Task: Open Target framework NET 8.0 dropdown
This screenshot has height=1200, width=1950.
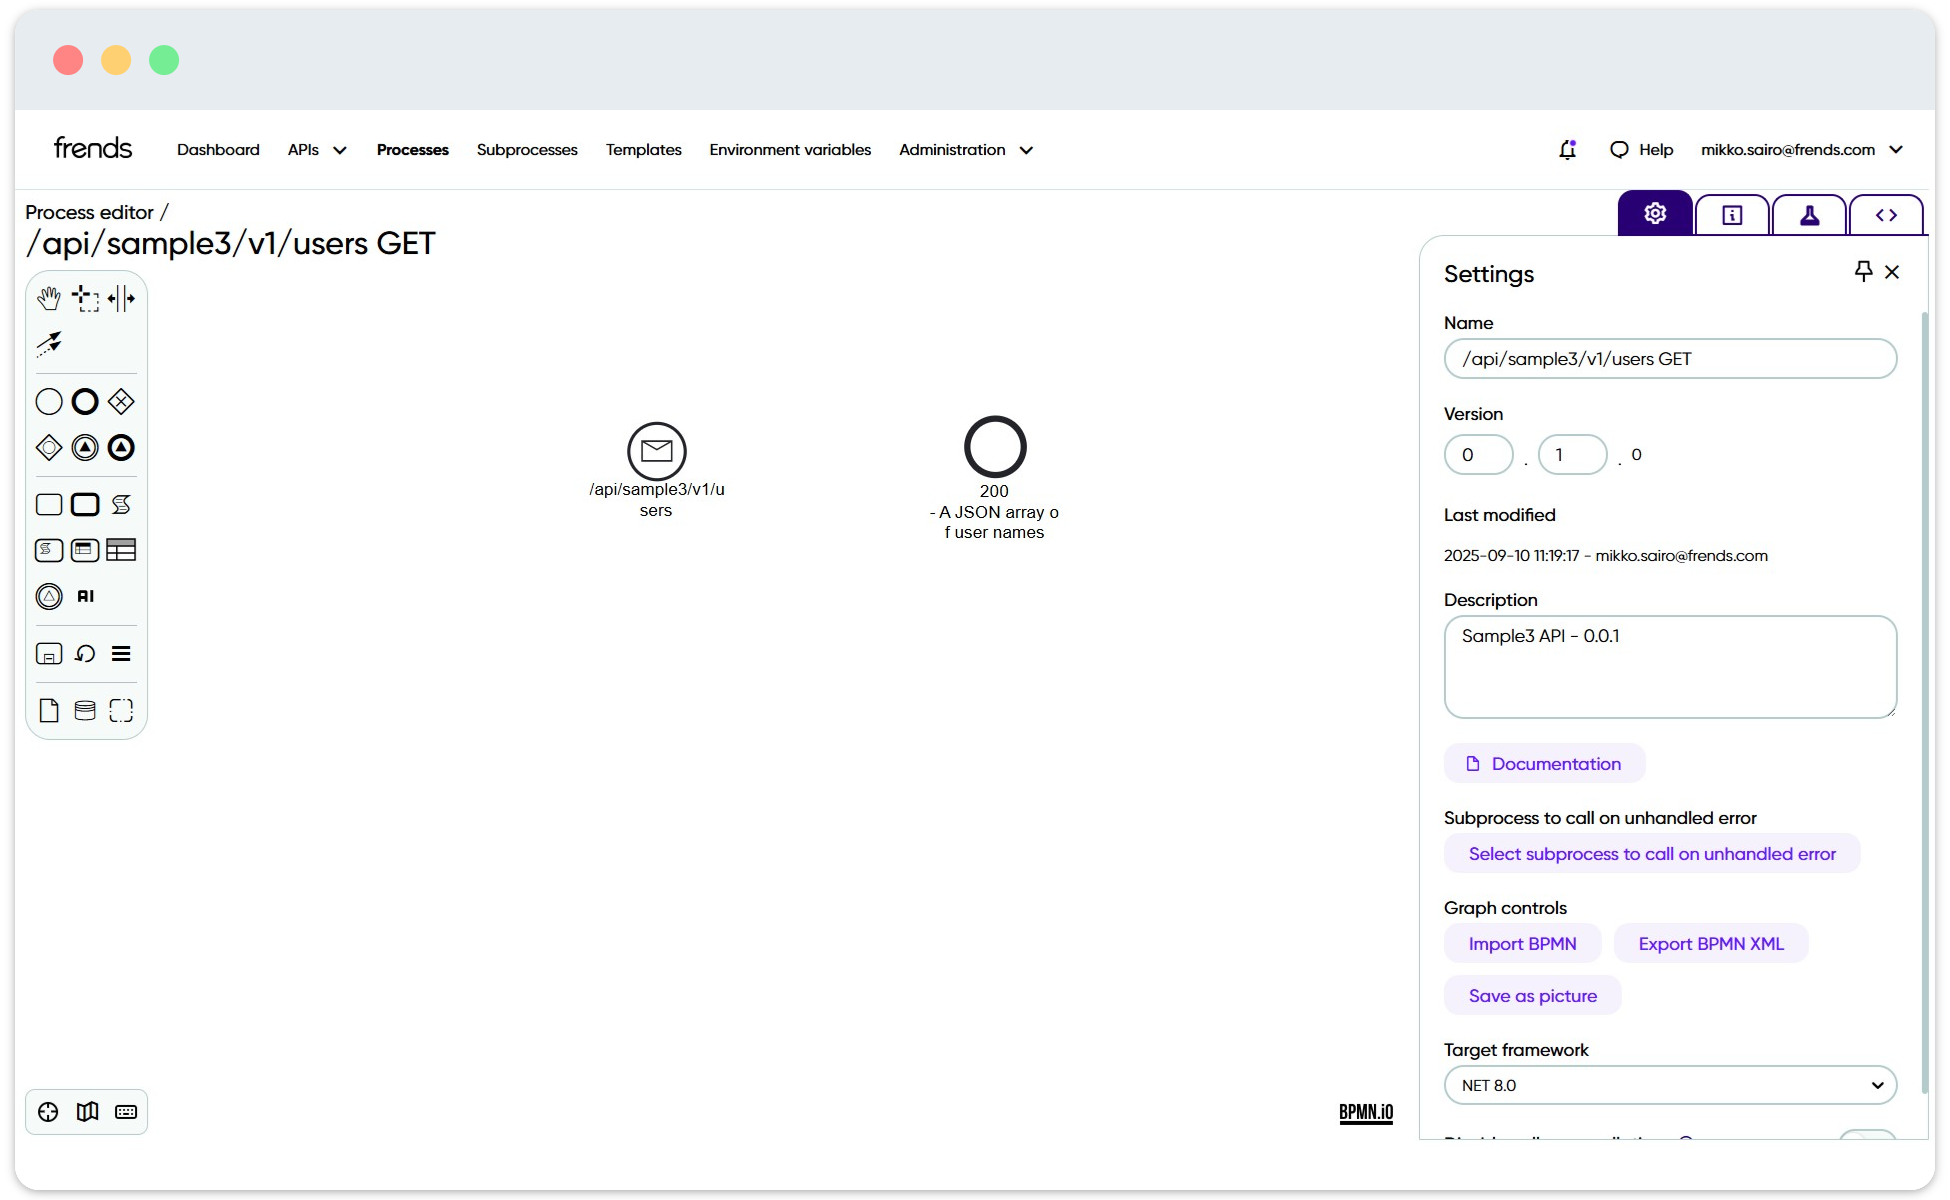Action: tap(1670, 1085)
